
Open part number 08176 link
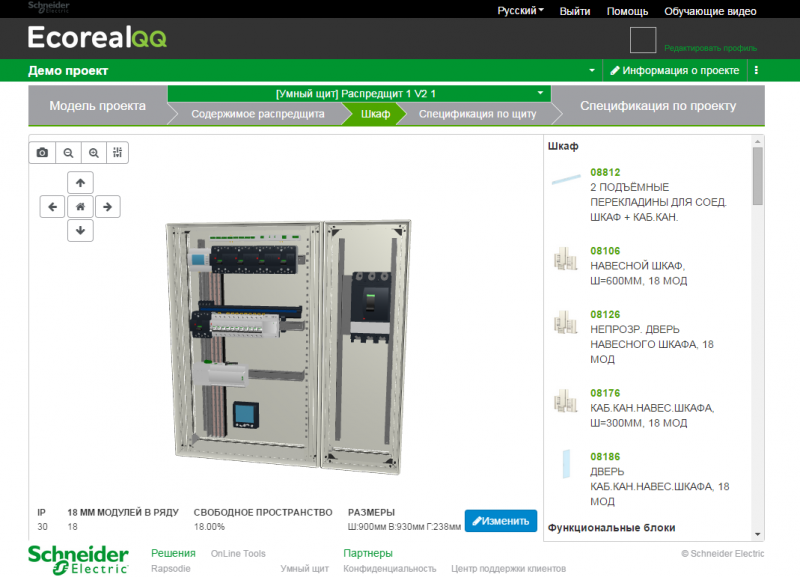tap(605, 393)
